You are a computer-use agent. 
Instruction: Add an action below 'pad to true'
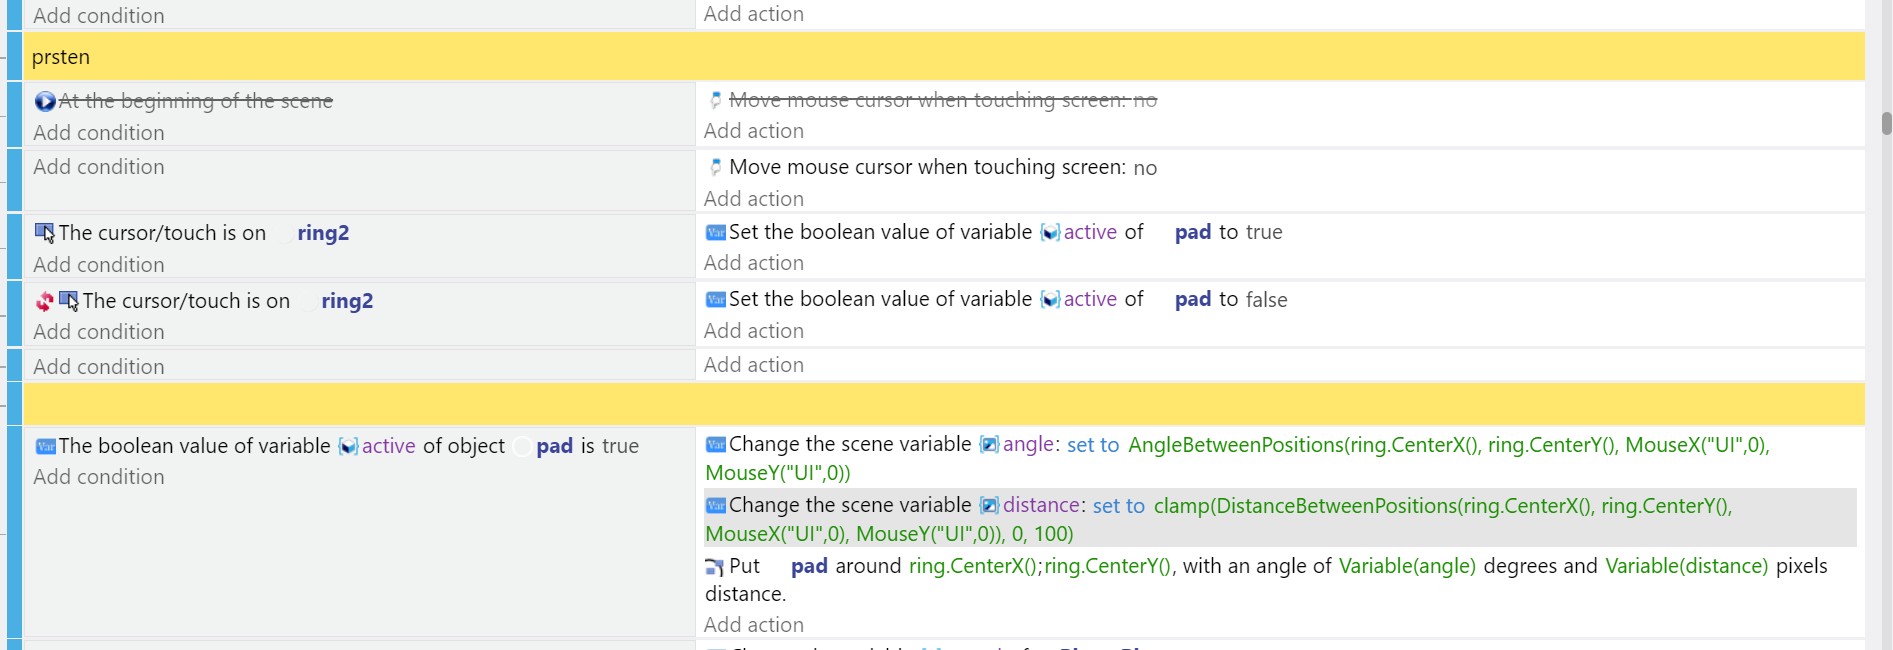[x=753, y=263]
